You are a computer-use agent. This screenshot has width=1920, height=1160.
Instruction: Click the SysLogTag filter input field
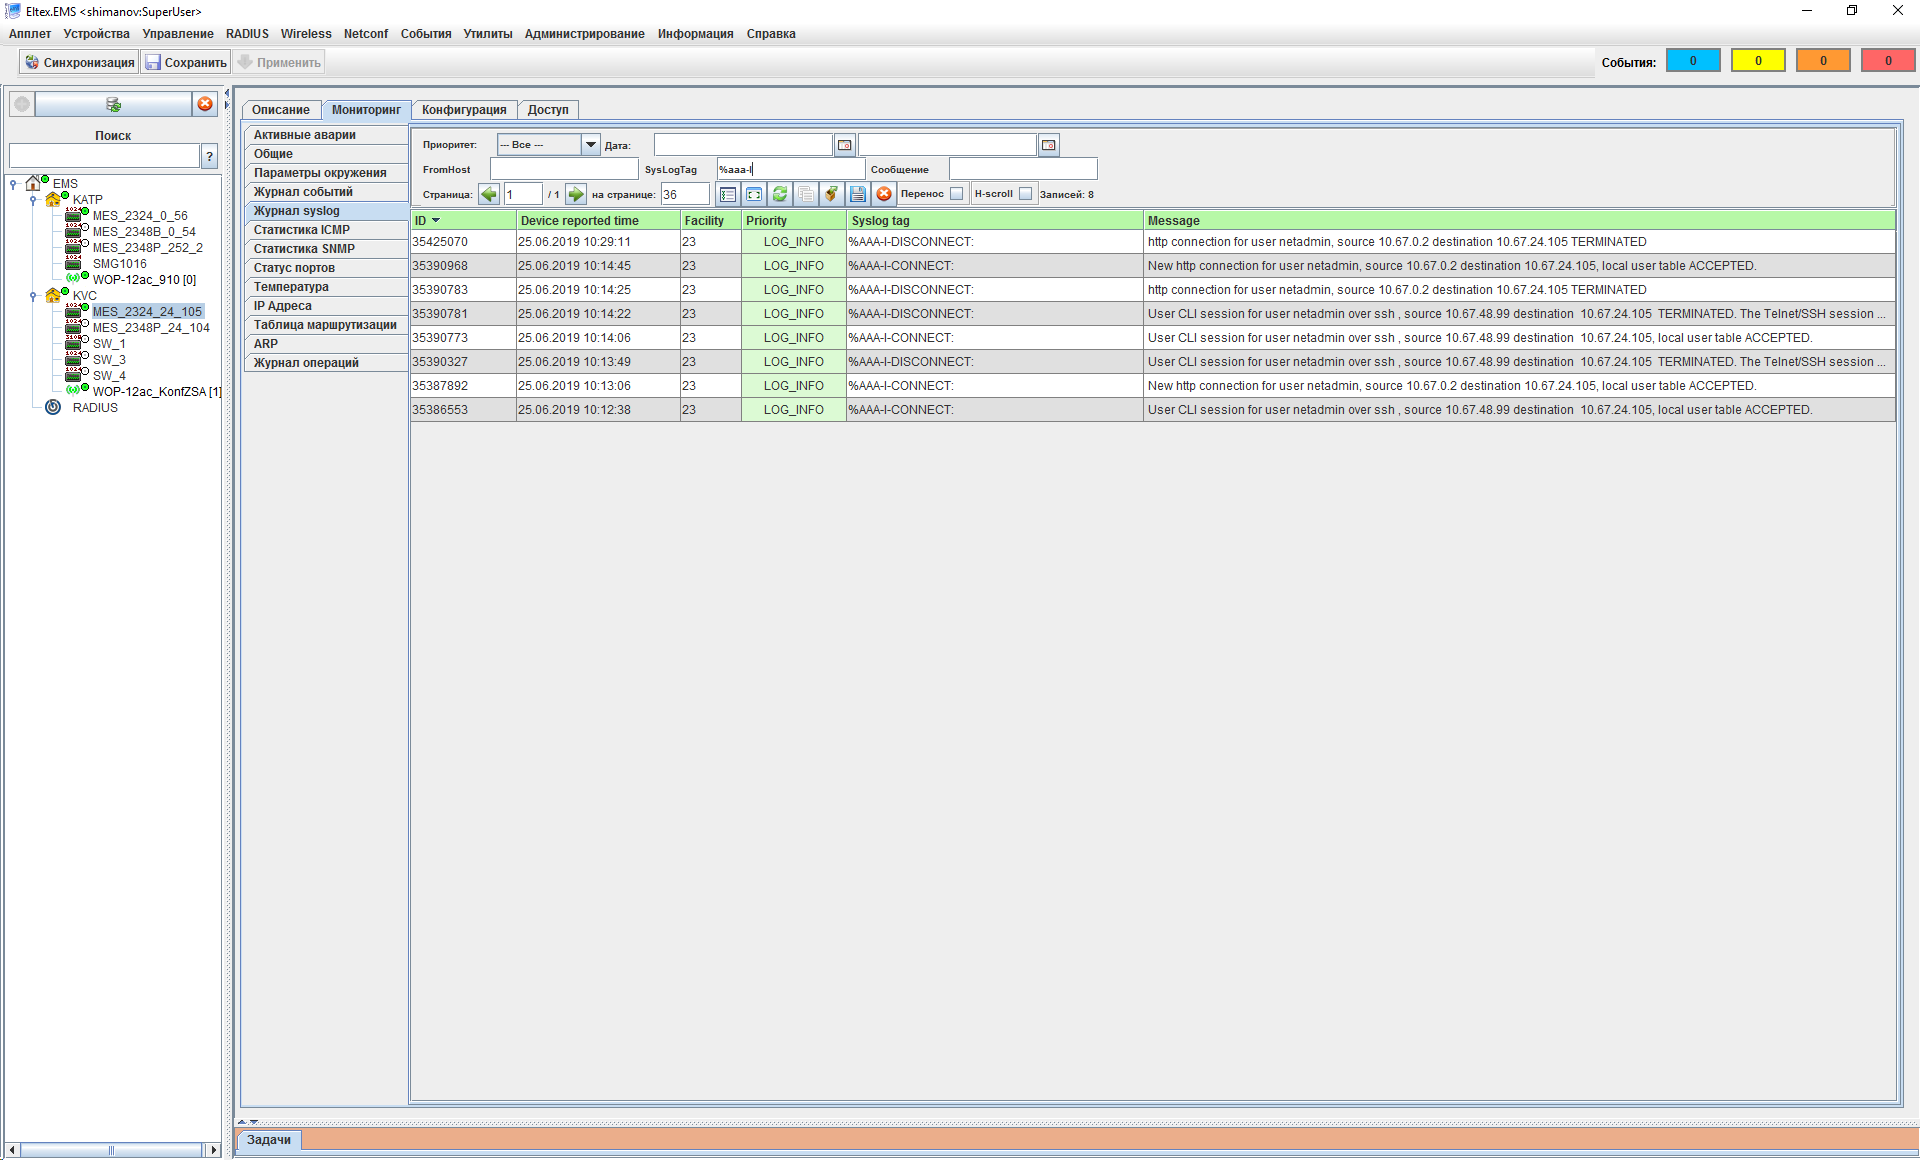pyautogui.click(x=790, y=169)
